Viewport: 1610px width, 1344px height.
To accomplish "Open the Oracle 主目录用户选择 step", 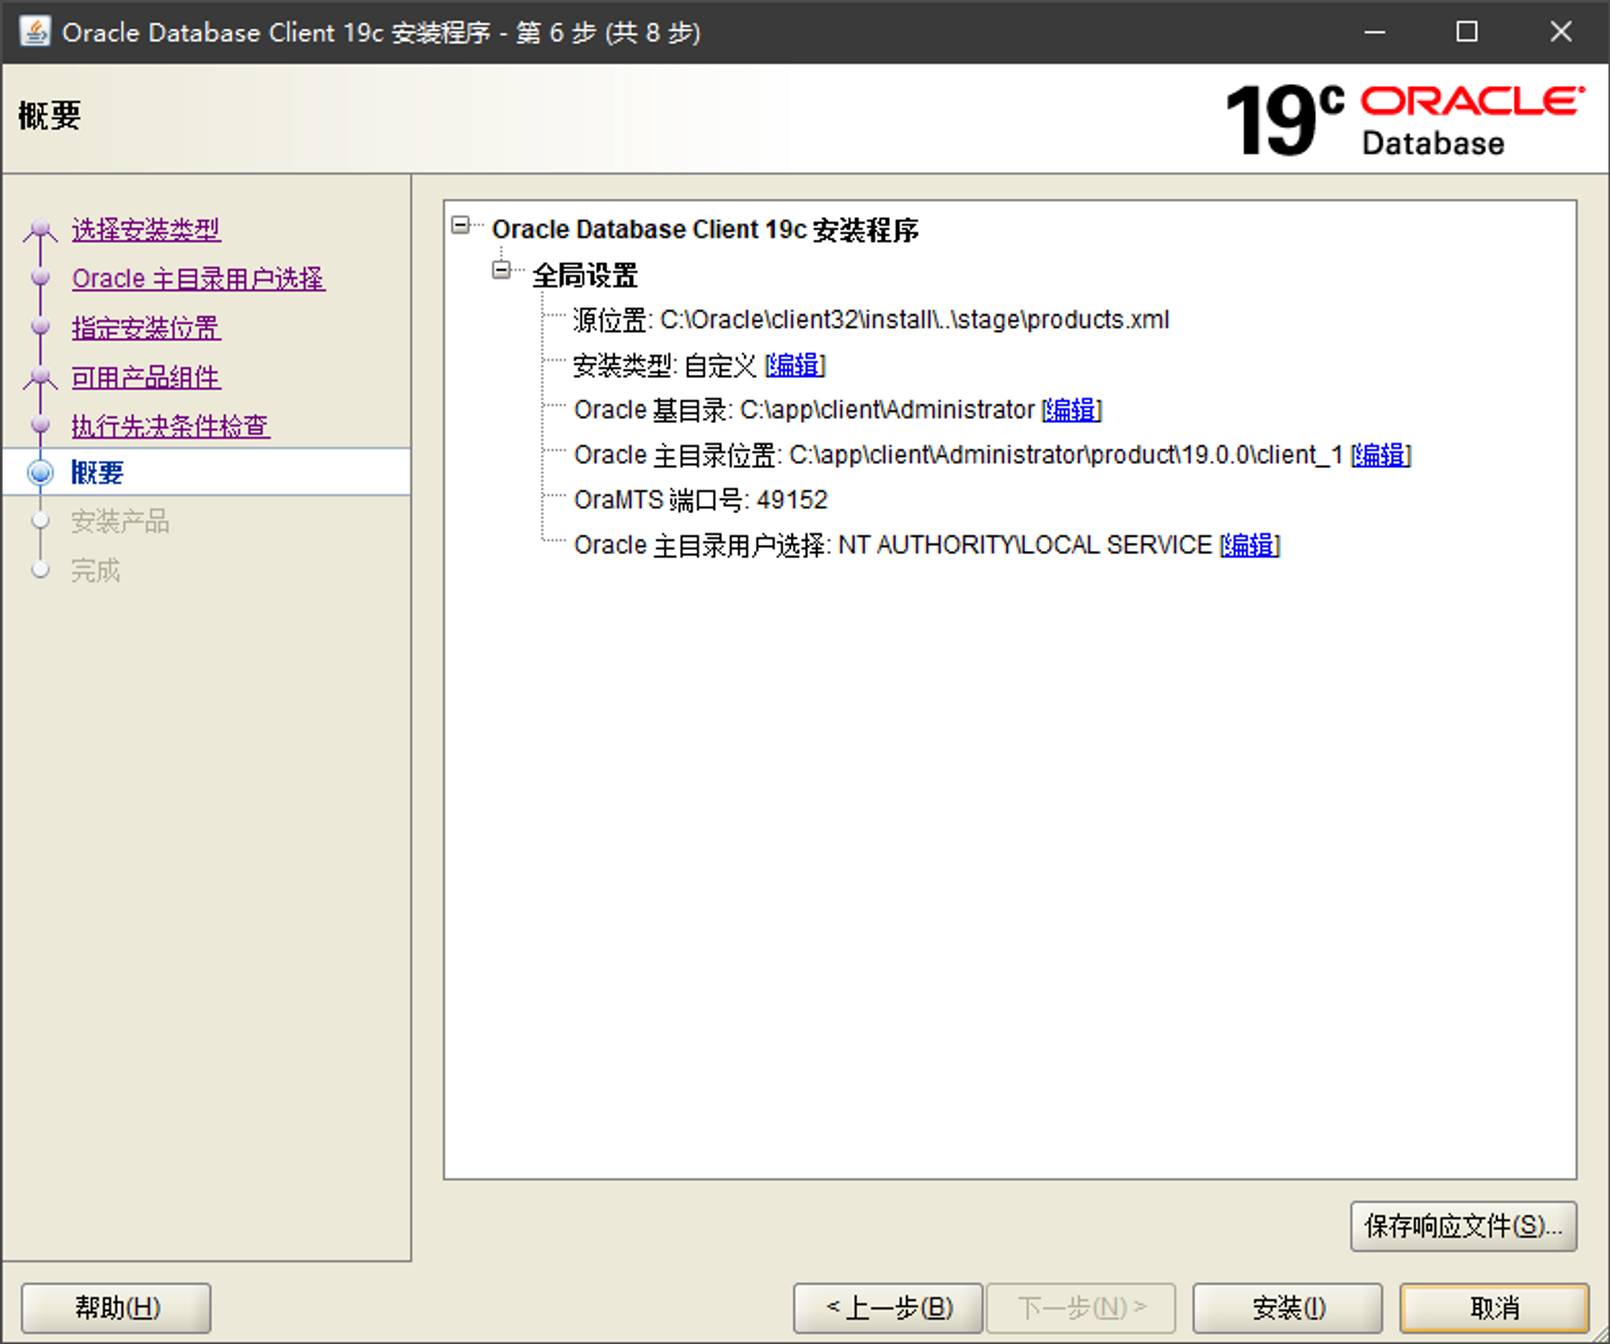I will (198, 278).
